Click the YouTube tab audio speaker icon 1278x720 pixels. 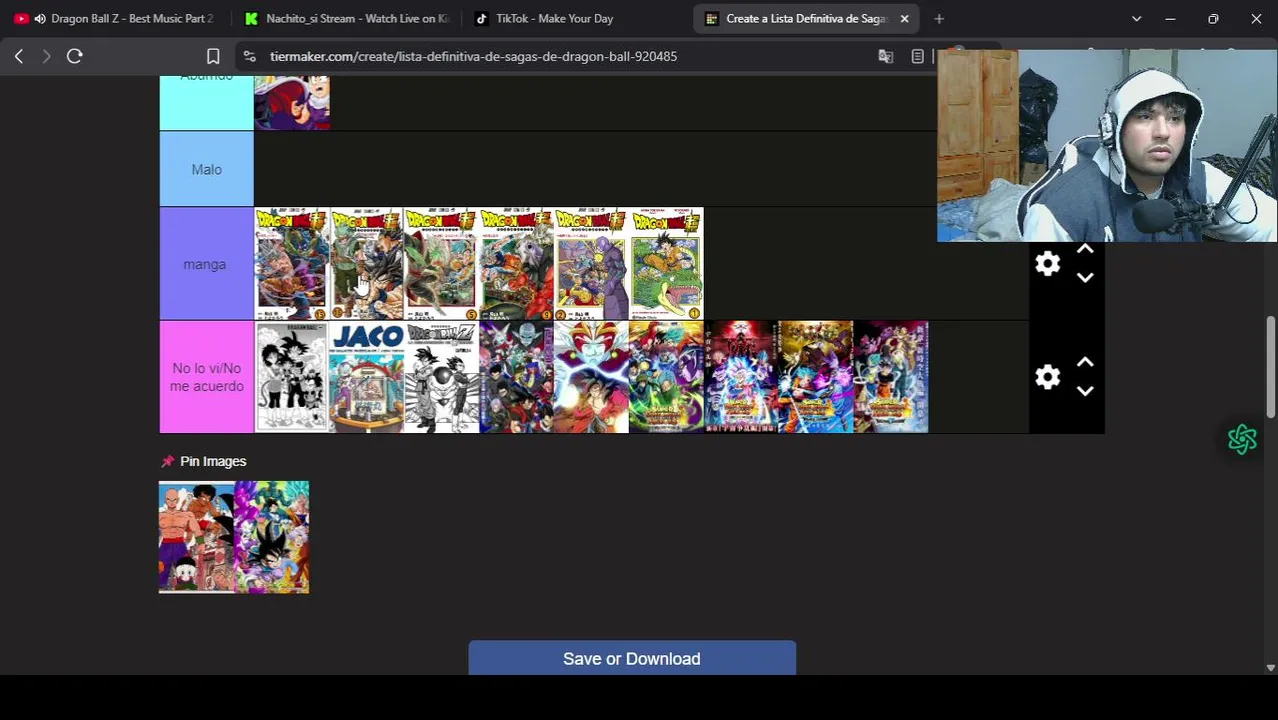pos(39,18)
